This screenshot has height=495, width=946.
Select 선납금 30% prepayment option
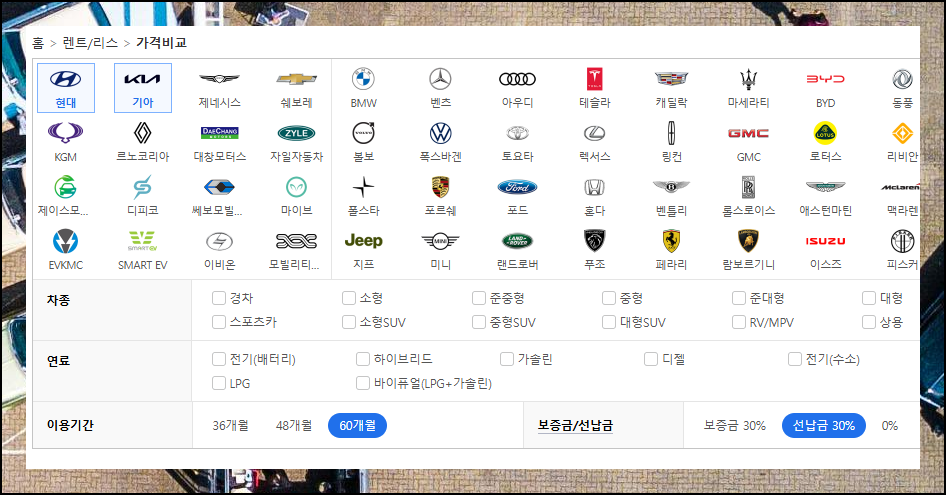[x=824, y=426]
